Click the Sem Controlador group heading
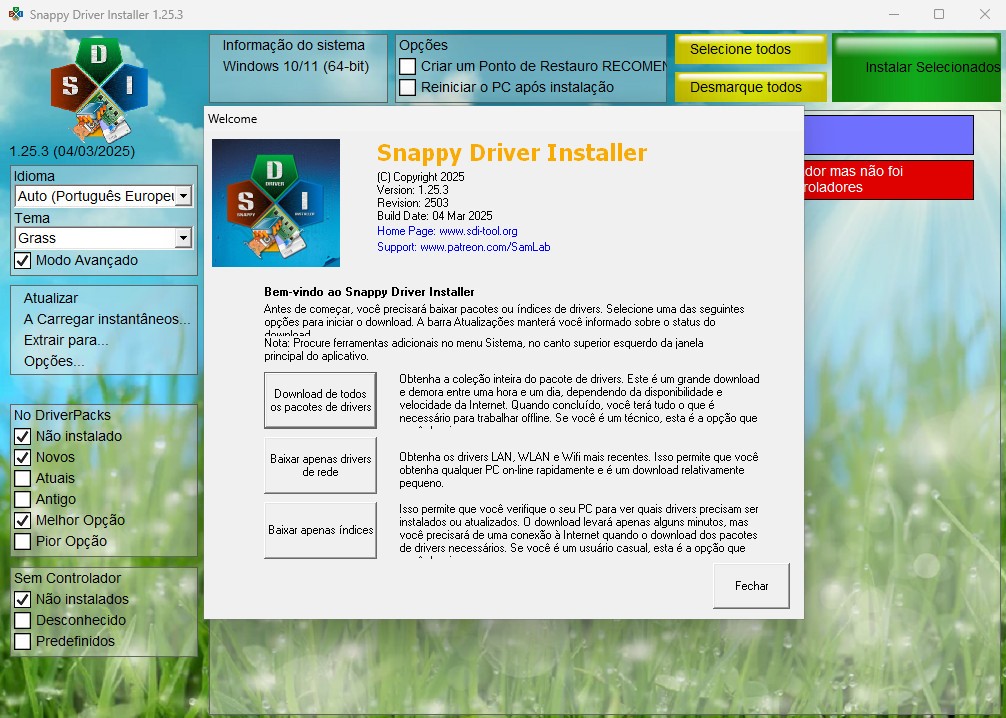Screen dimensions: 1006x718 [67, 578]
